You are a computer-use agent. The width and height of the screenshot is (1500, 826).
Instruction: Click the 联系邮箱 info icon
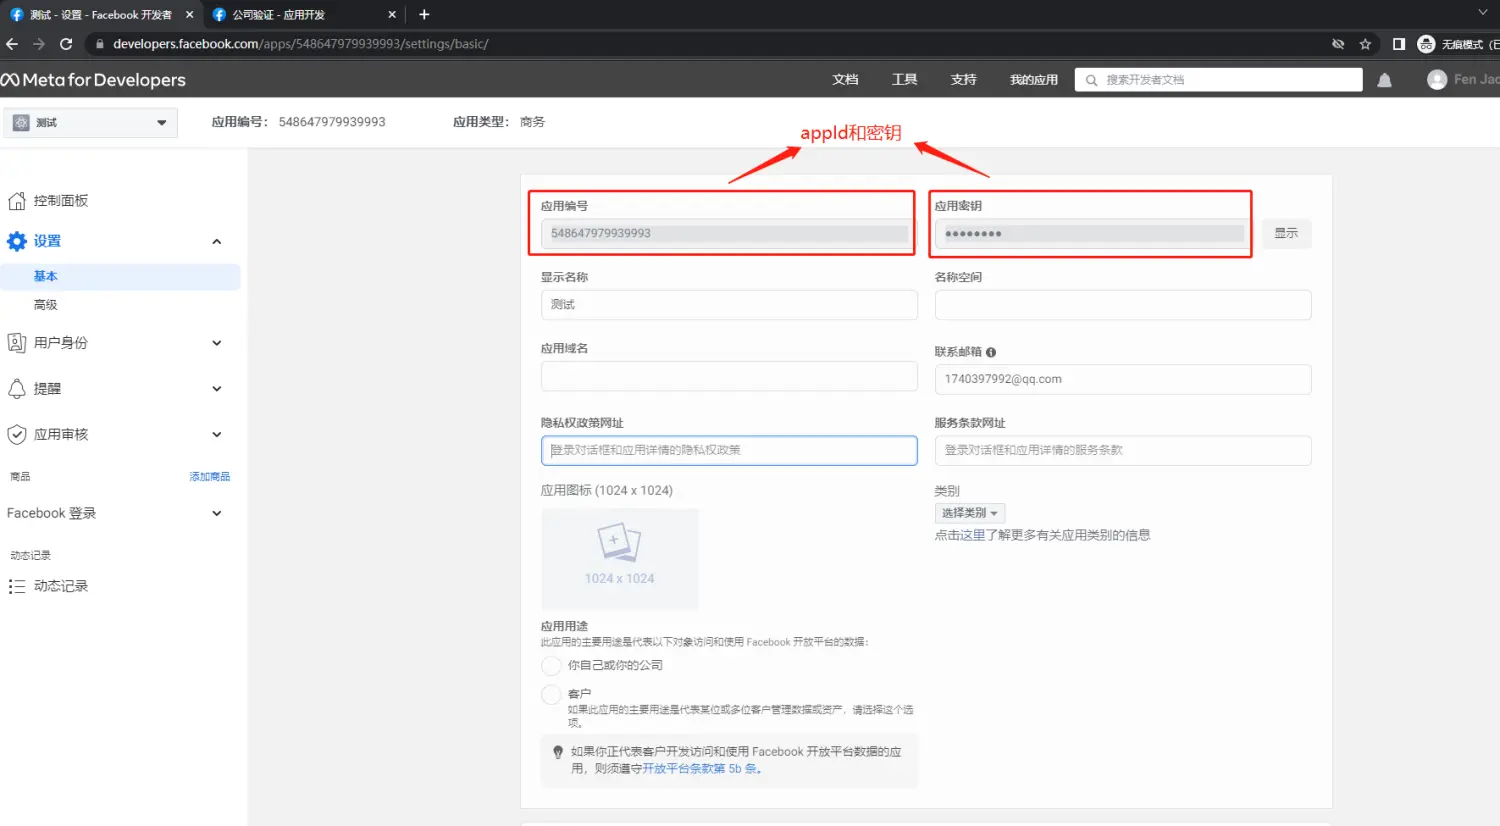click(x=991, y=352)
